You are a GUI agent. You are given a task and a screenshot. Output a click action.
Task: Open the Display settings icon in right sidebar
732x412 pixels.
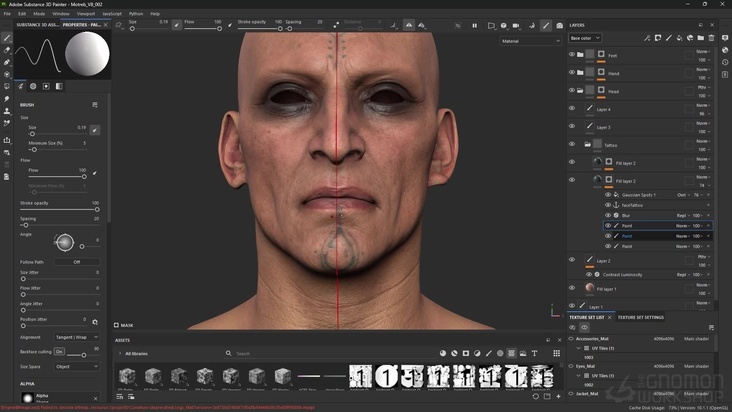725,37
